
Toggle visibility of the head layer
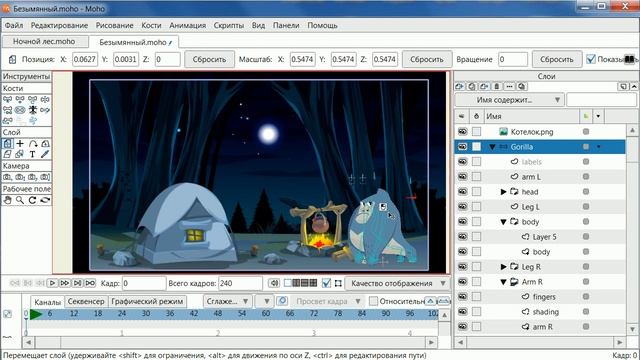coord(462,192)
